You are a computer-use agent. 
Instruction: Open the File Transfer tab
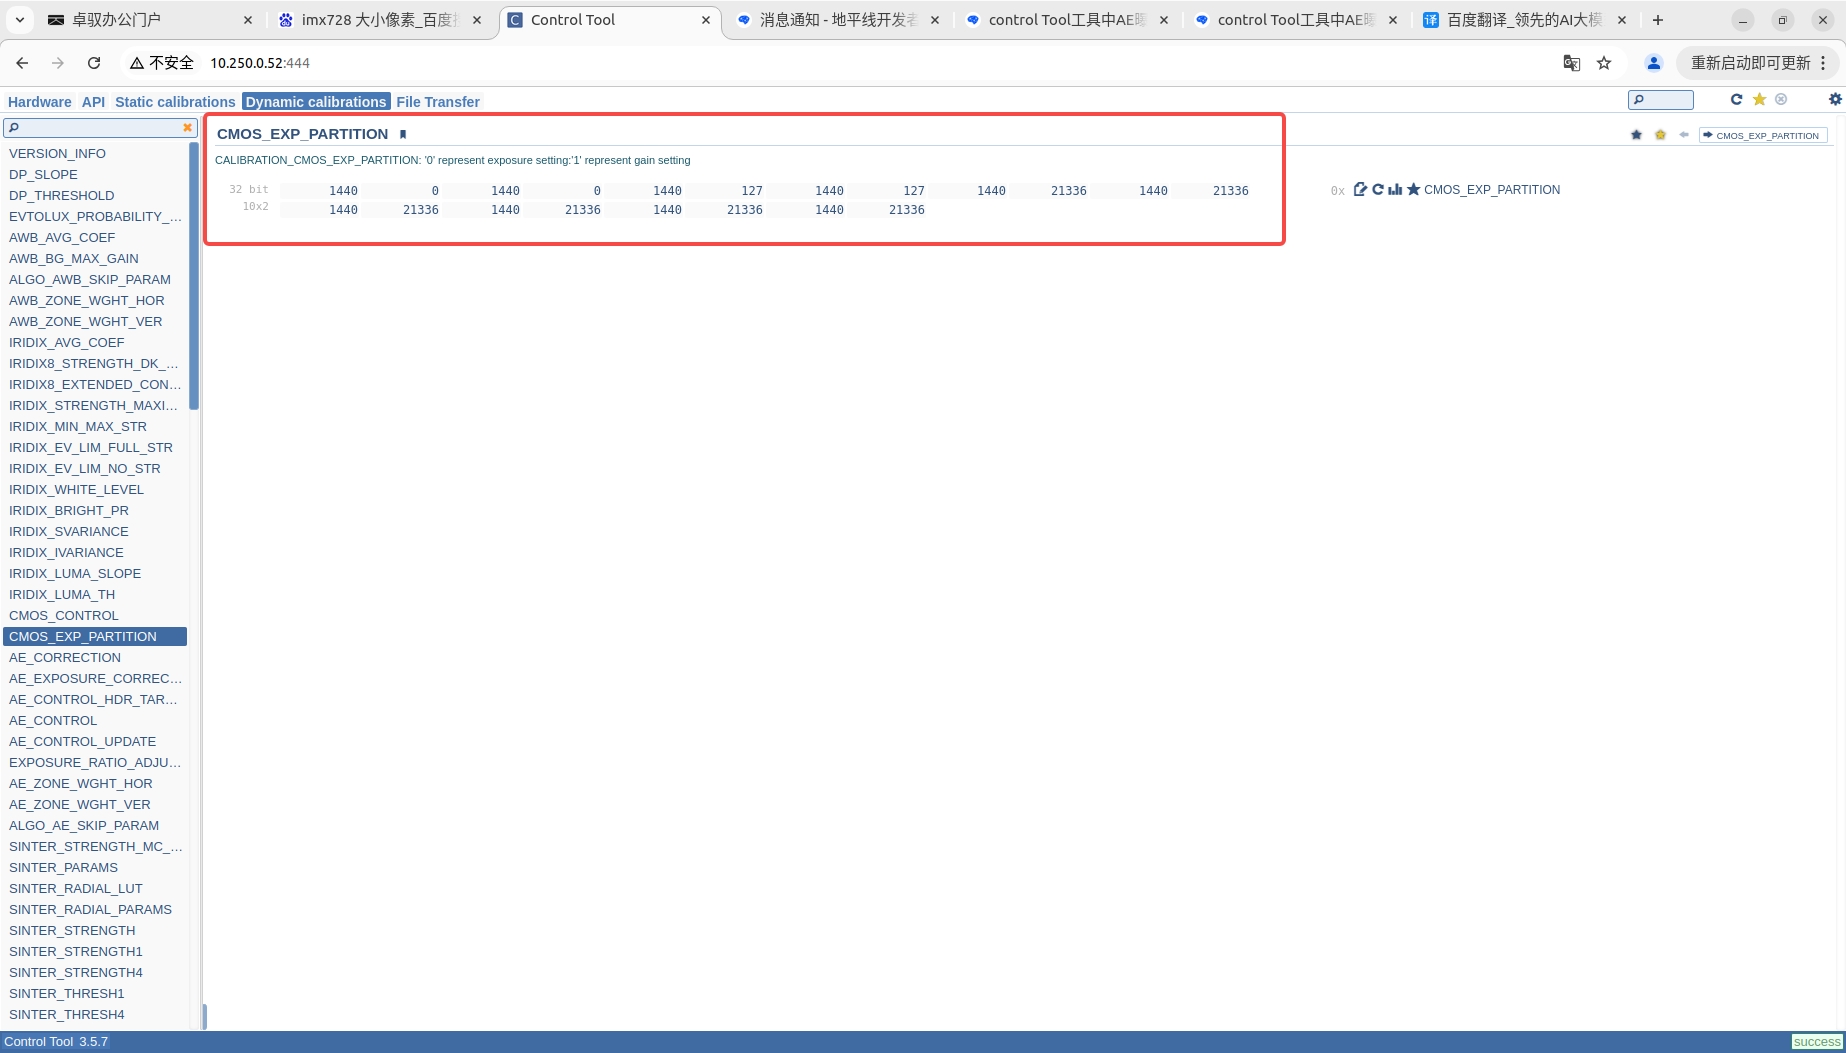(x=437, y=102)
